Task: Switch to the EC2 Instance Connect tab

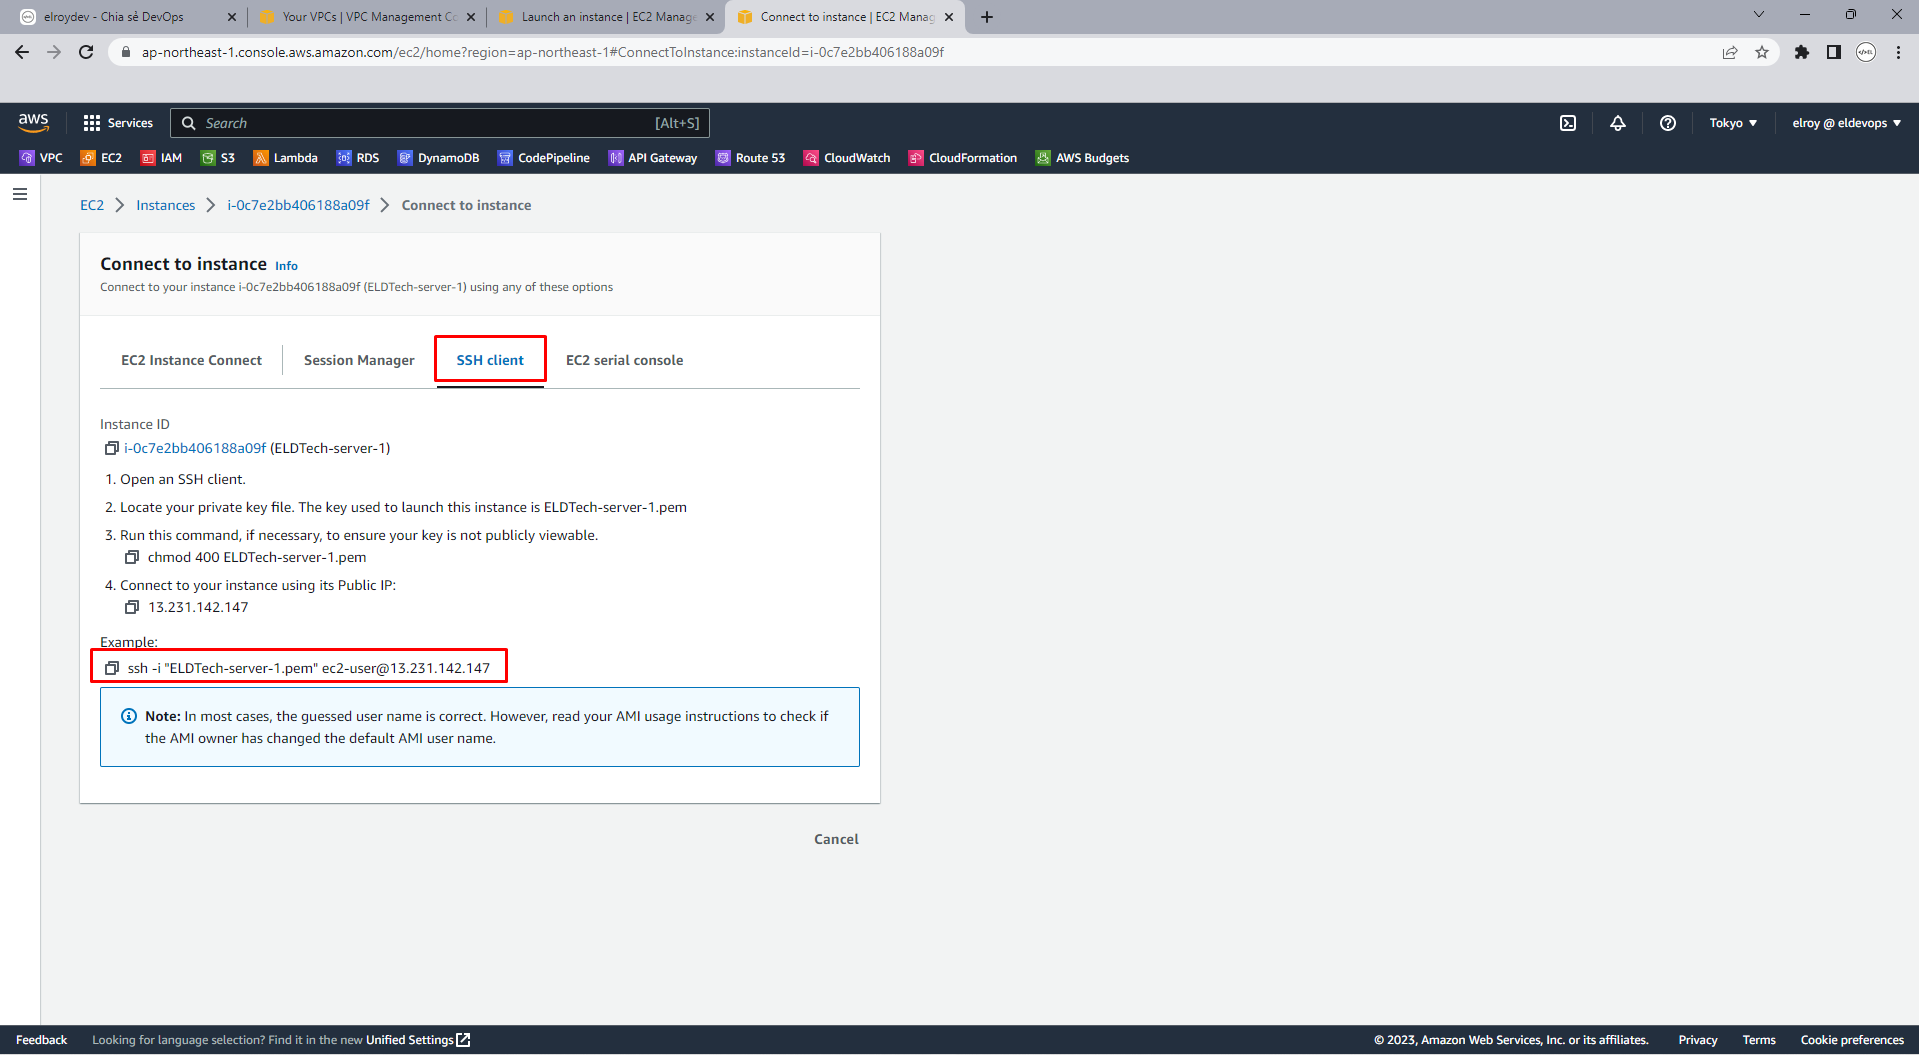Action: pyautogui.click(x=191, y=360)
